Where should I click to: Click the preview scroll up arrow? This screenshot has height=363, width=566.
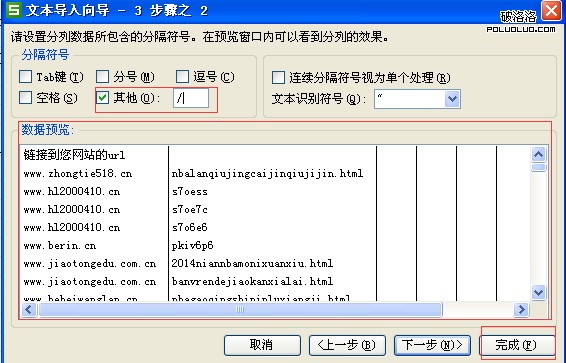pyautogui.click(x=539, y=155)
